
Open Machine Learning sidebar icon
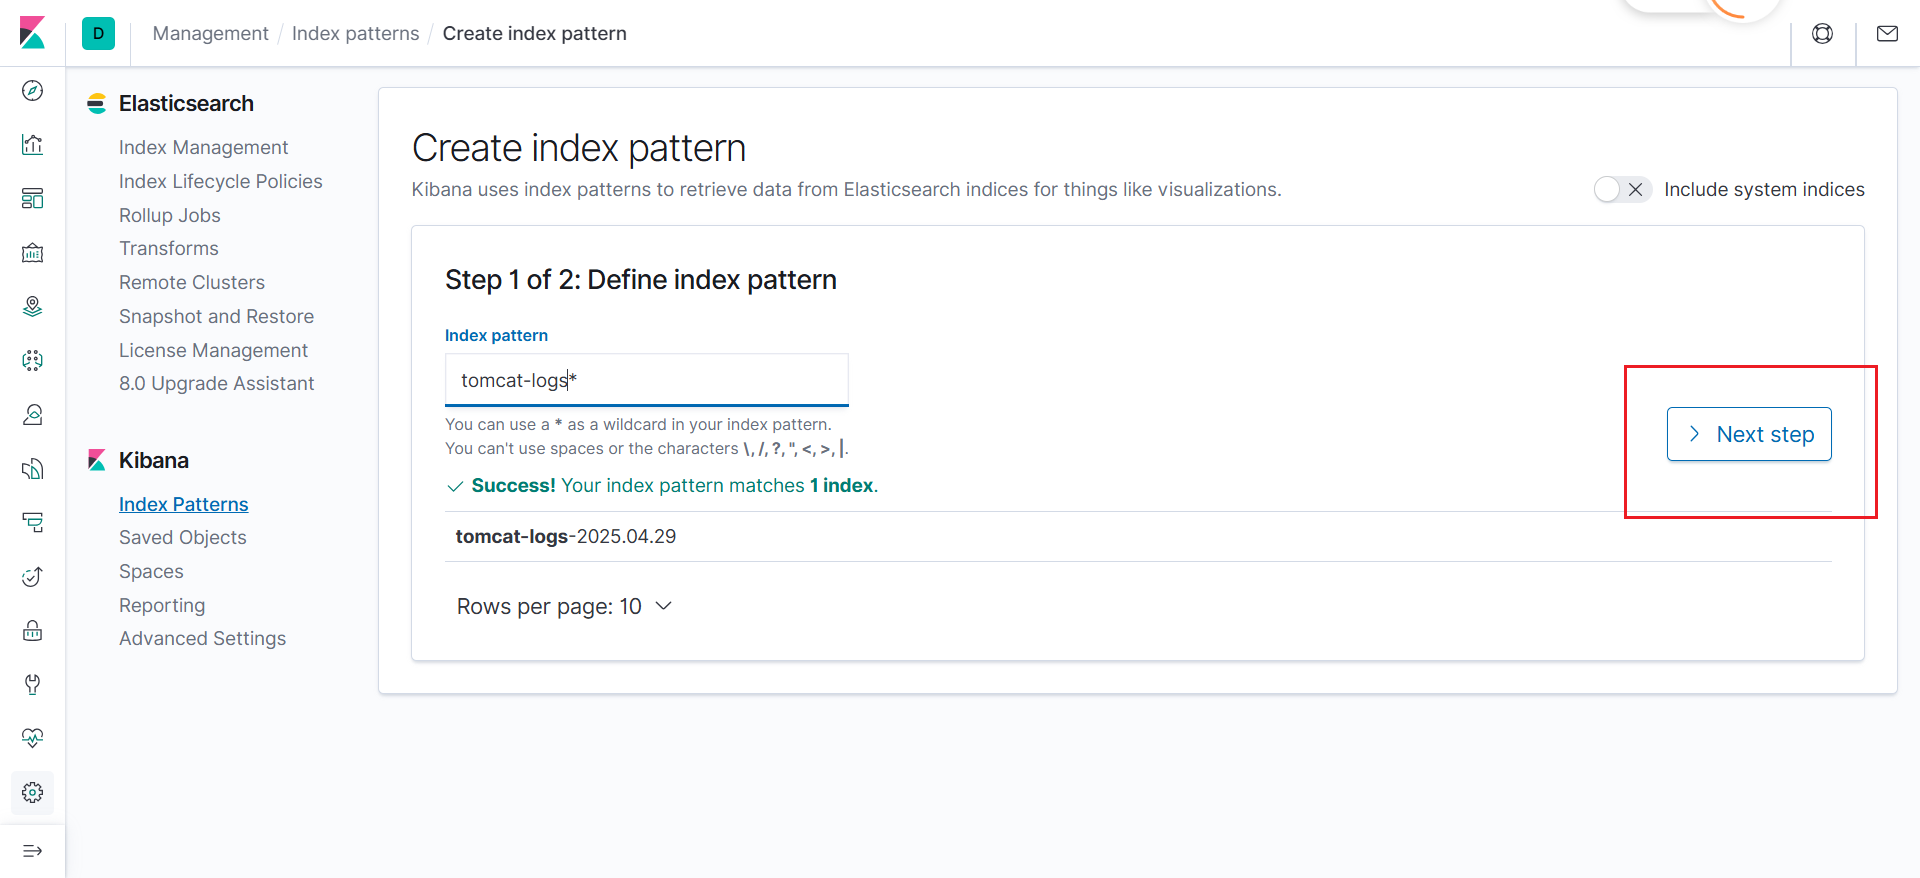pyautogui.click(x=32, y=361)
